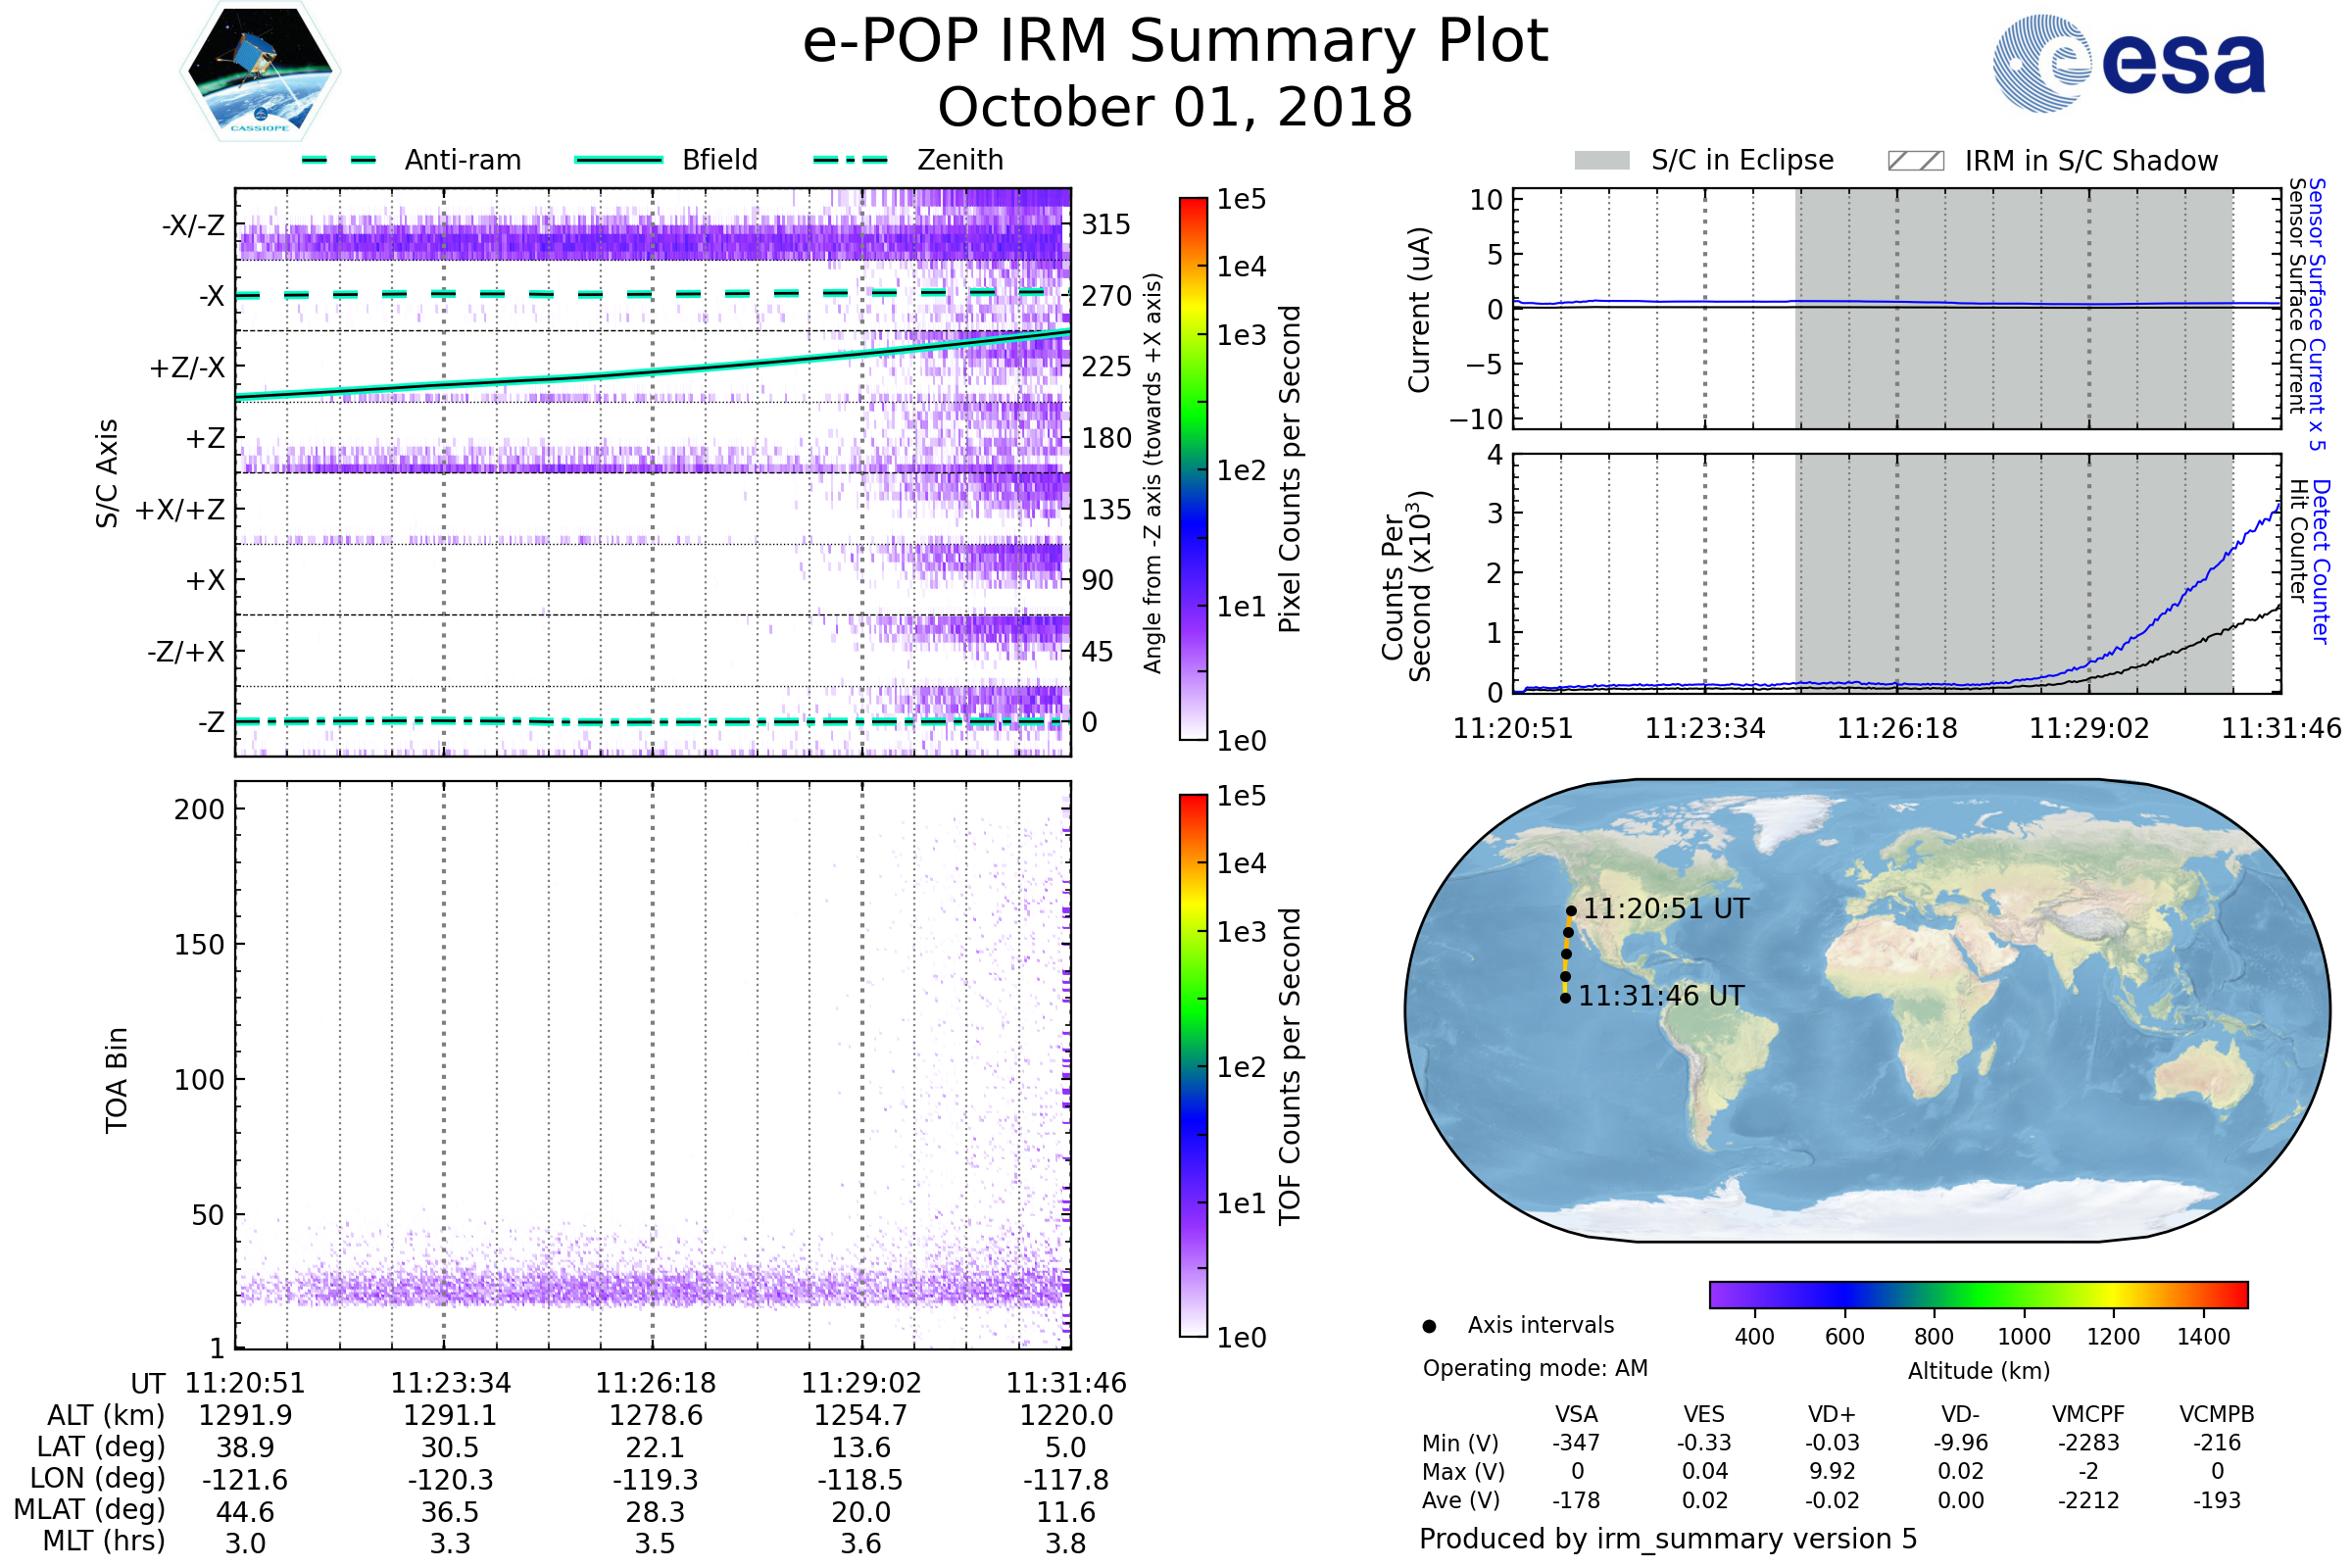This screenshot has width=2352, height=1568.
Task: Click the VMCPF column header
Action: (x=2088, y=1414)
